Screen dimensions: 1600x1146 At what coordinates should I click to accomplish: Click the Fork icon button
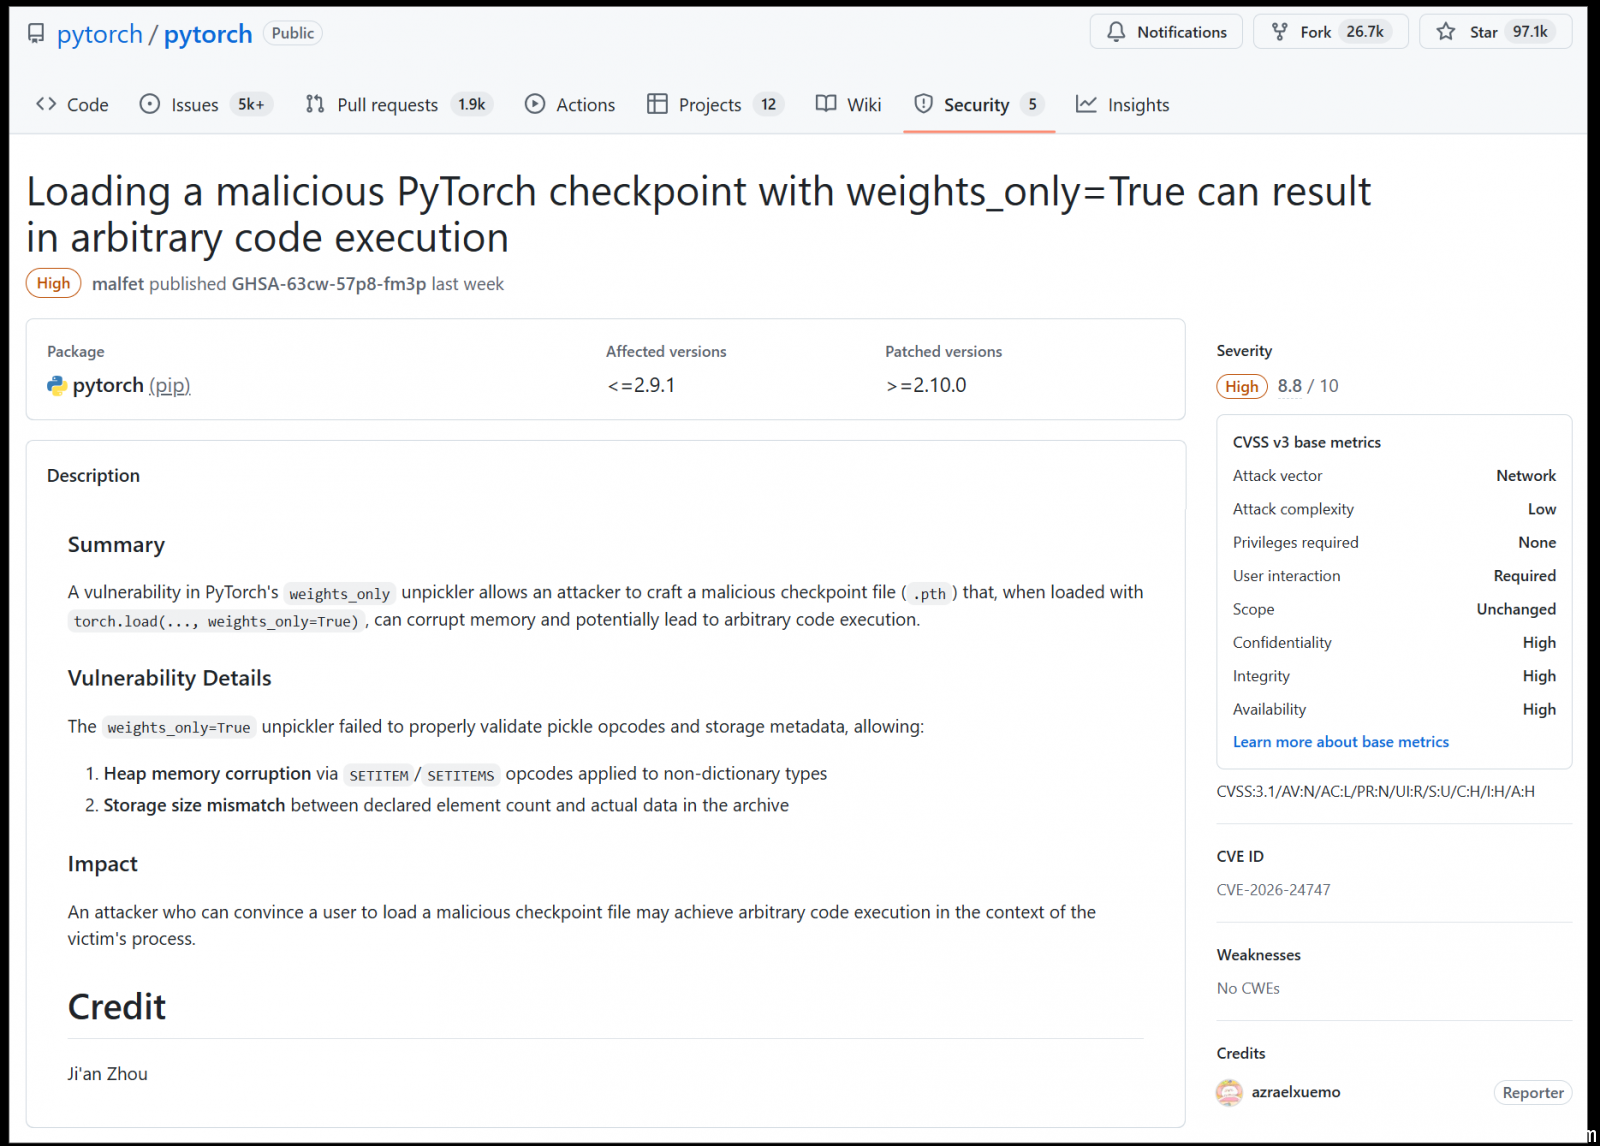(x=1280, y=32)
